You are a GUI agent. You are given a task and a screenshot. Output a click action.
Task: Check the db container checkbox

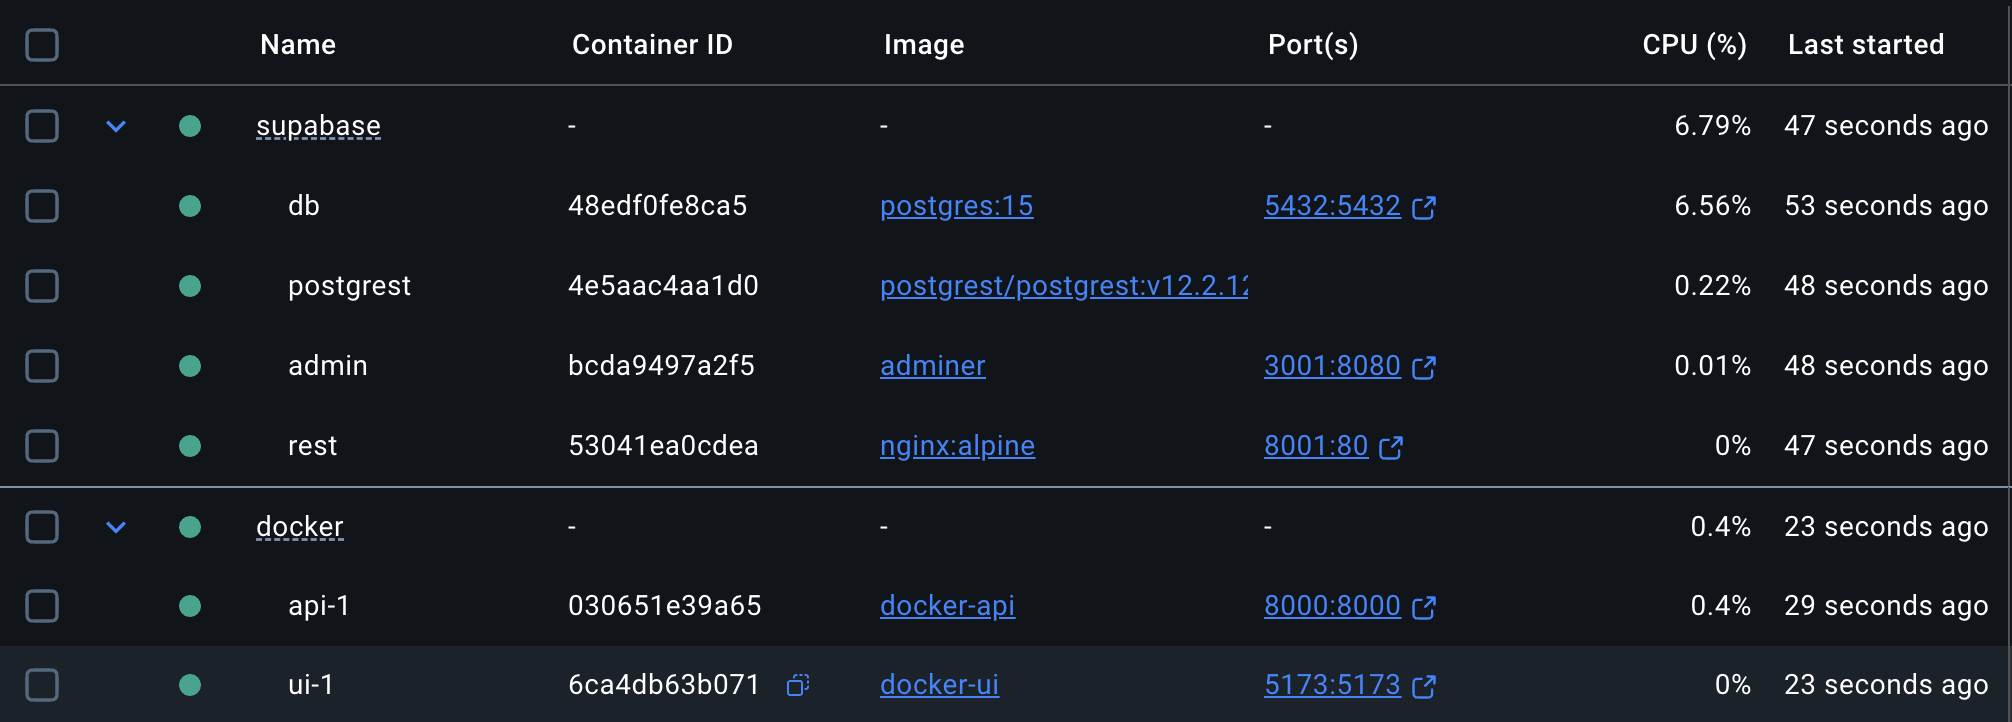coord(42,206)
